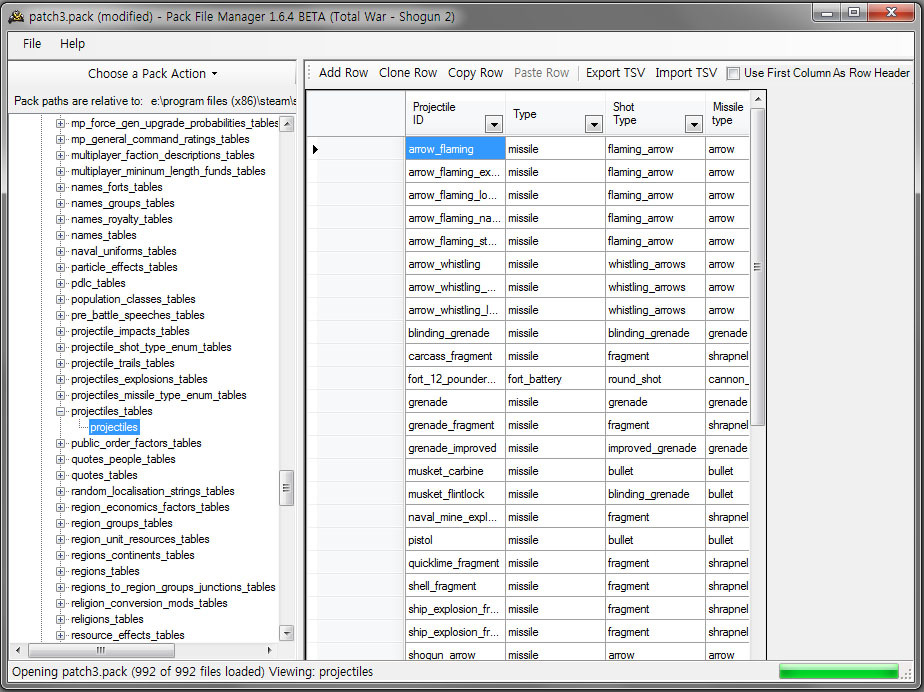The width and height of the screenshot is (924, 692).
Task: Open the Shot Type column filter dropdown
Action: (693, 124)
